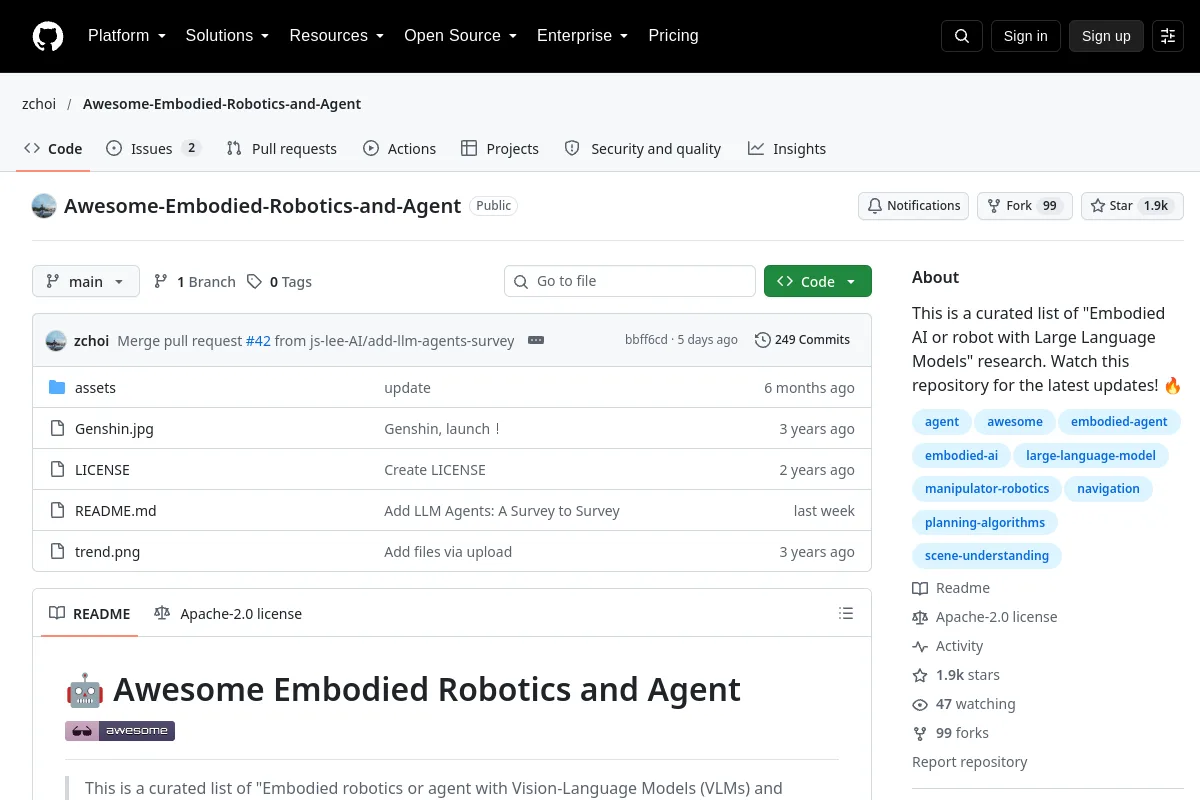Click zchoi avatar next to repository title
1200x800 pixels.
[x=44, y=206]
